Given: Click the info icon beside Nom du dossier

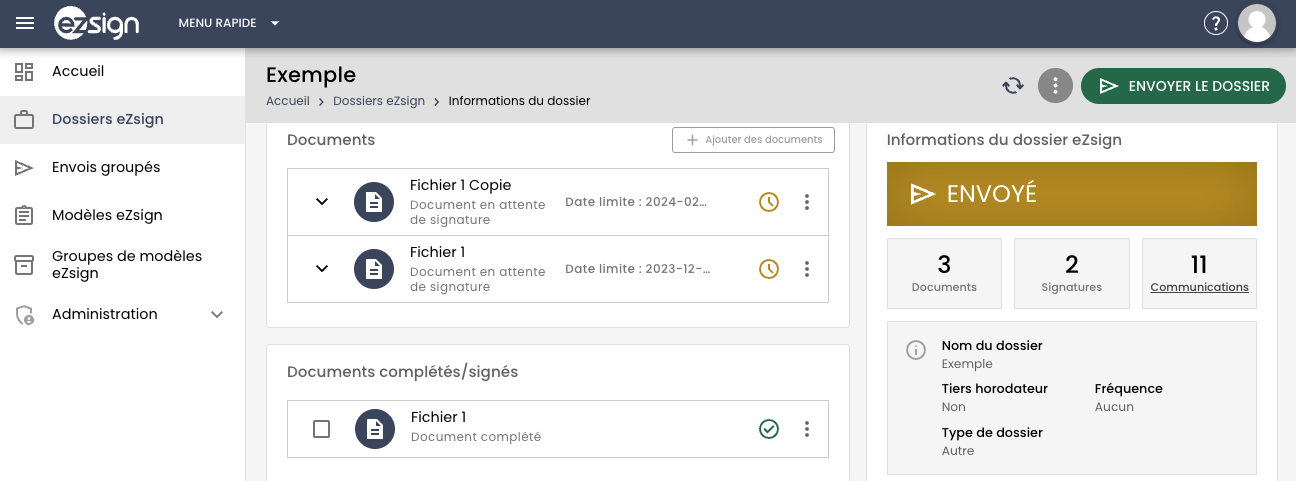Looking at the screenshot, I should (915, 350).
